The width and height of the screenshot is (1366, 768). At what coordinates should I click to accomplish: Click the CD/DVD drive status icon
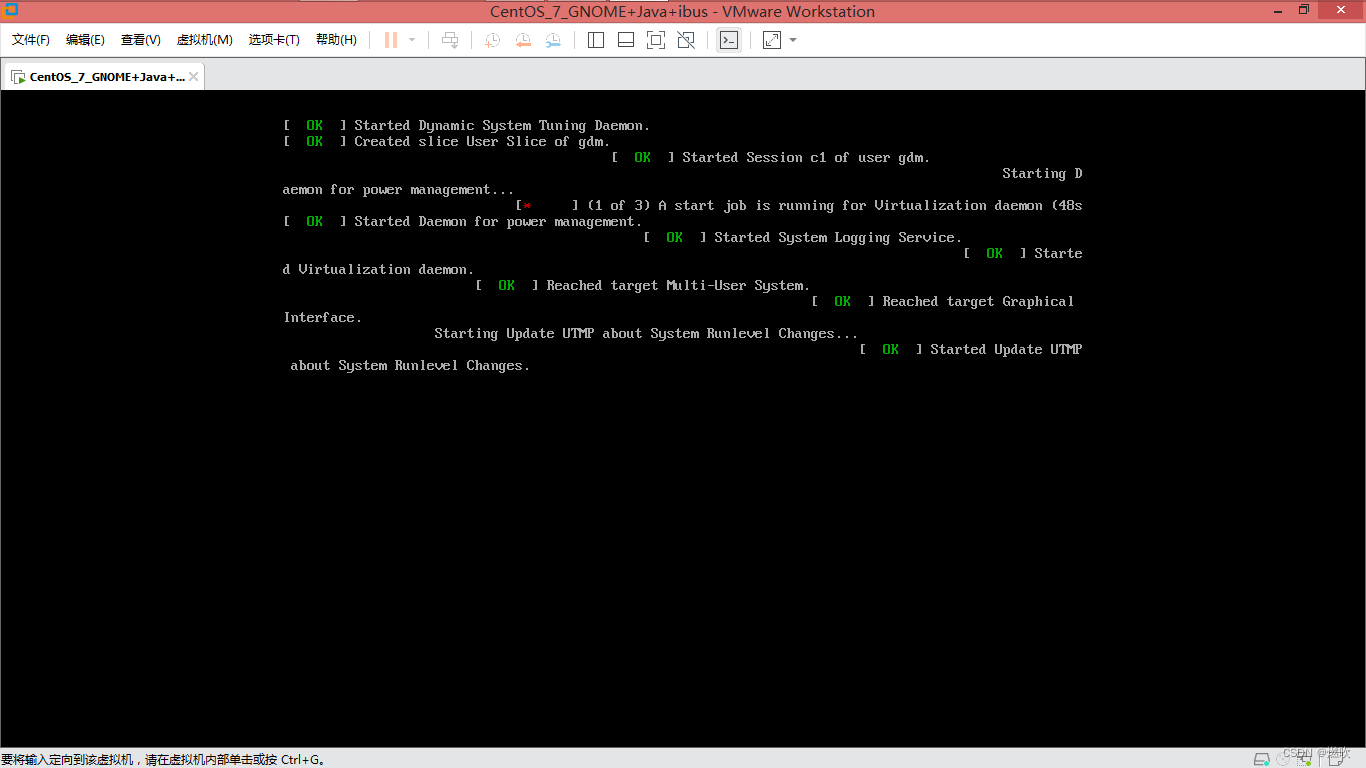(1283, 759)
